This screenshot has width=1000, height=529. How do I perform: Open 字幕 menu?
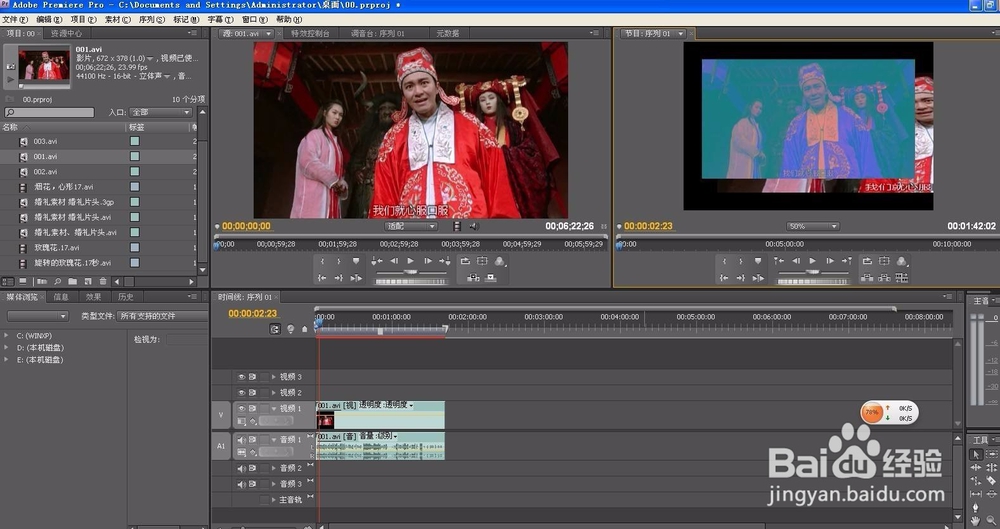pos(221,20)
